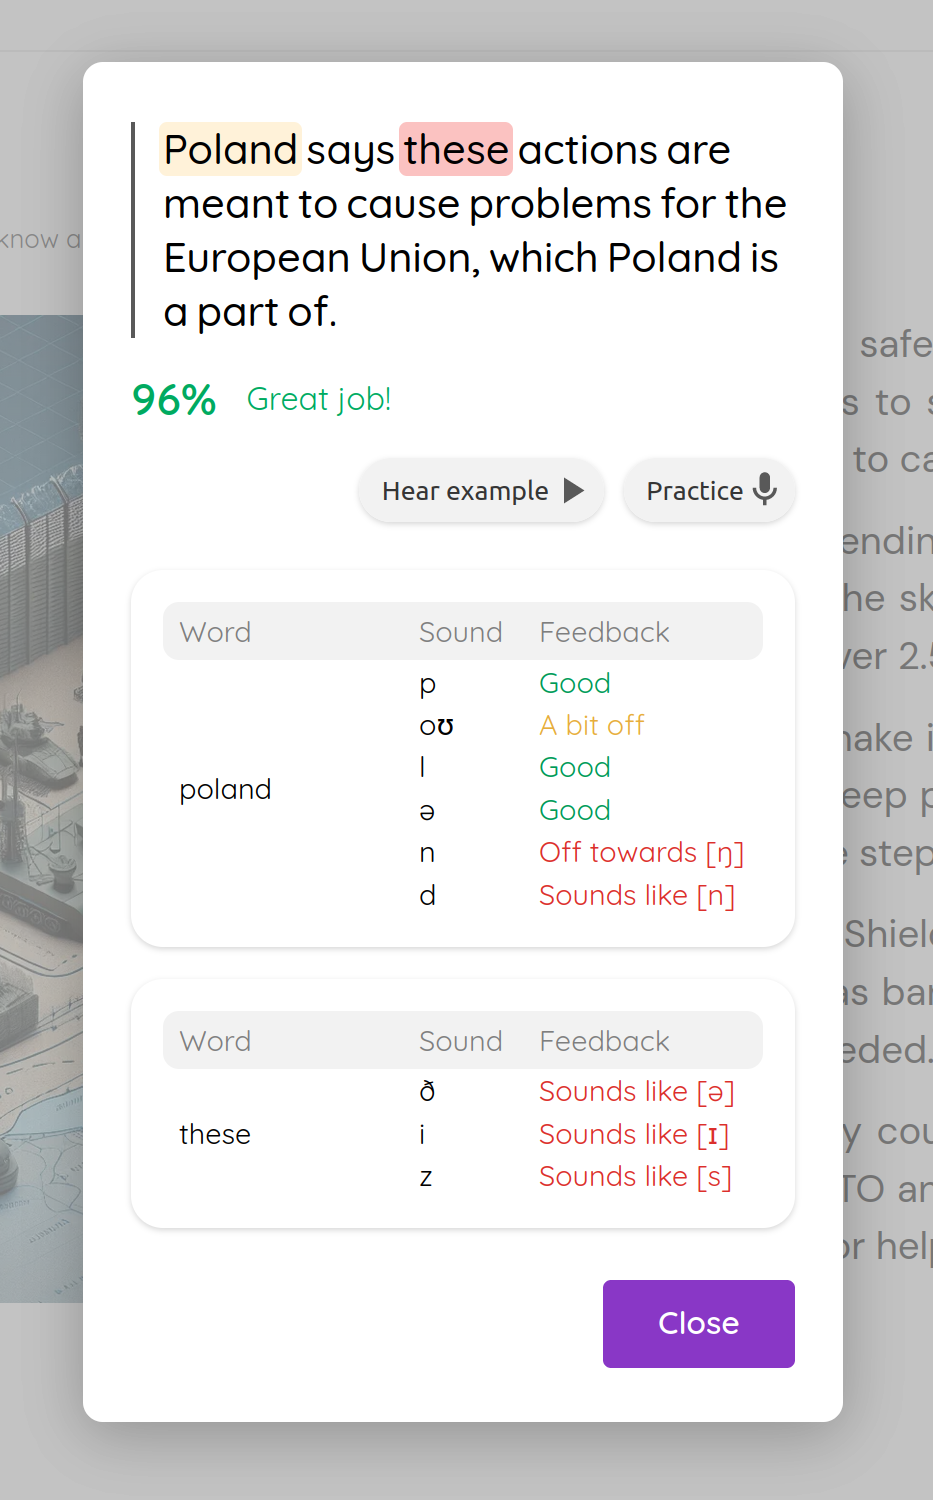The width and height of the screenshot is (933, 1500).
Task: Click the "Sounds like [s]" feedback for z
Action: tap(635, 1176)
